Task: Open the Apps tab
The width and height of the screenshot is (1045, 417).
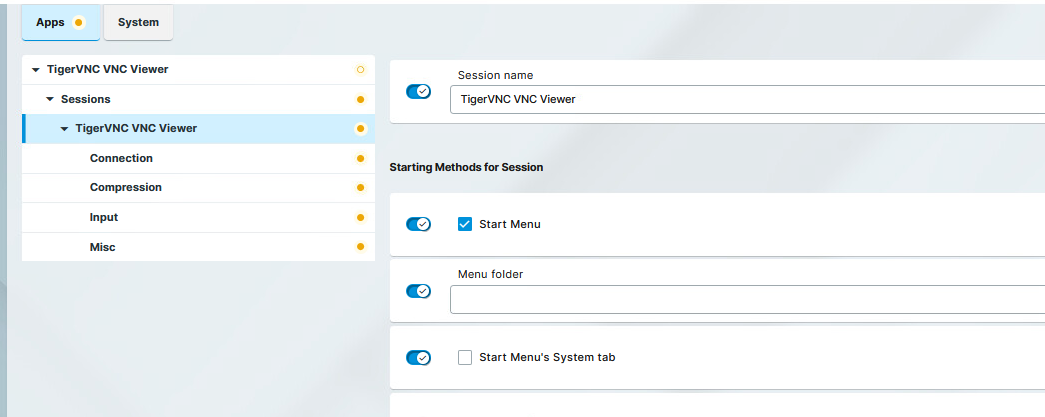Action: [50, 22]
